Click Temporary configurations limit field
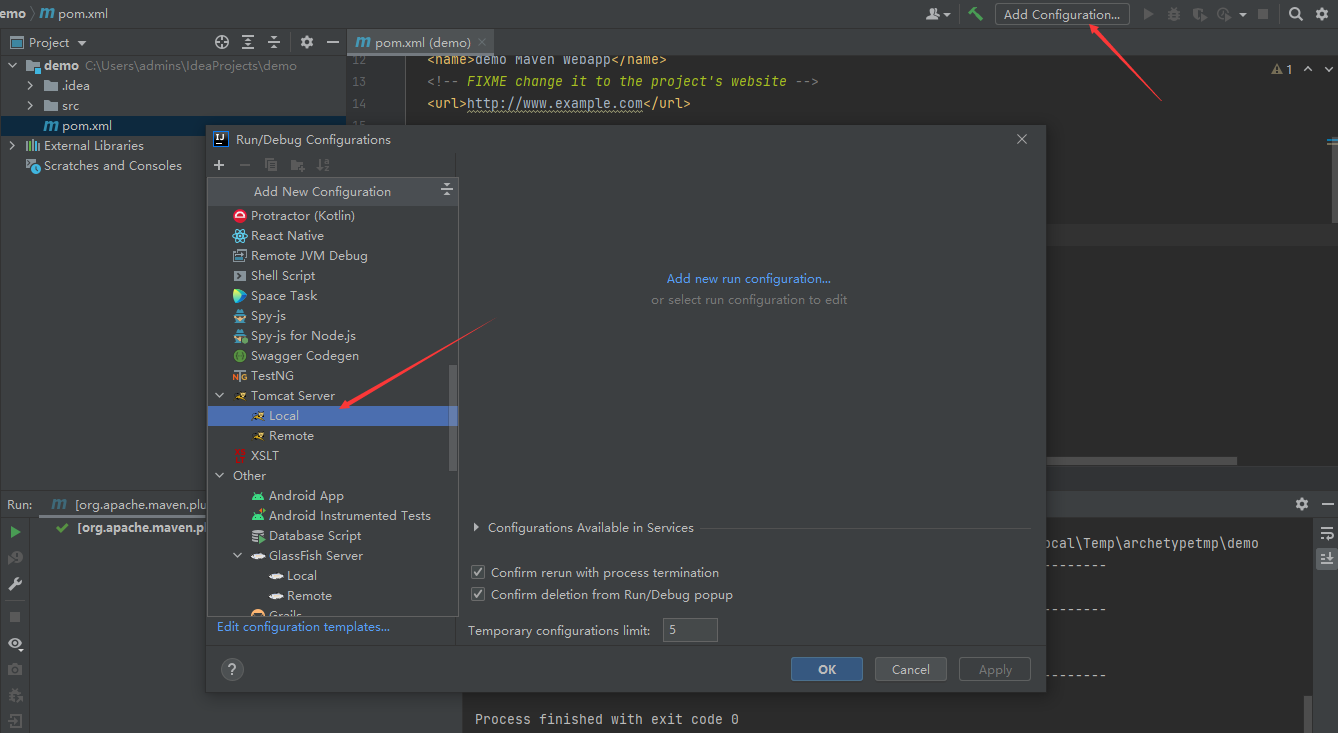The image size is (1338, 733). (690, 630)
